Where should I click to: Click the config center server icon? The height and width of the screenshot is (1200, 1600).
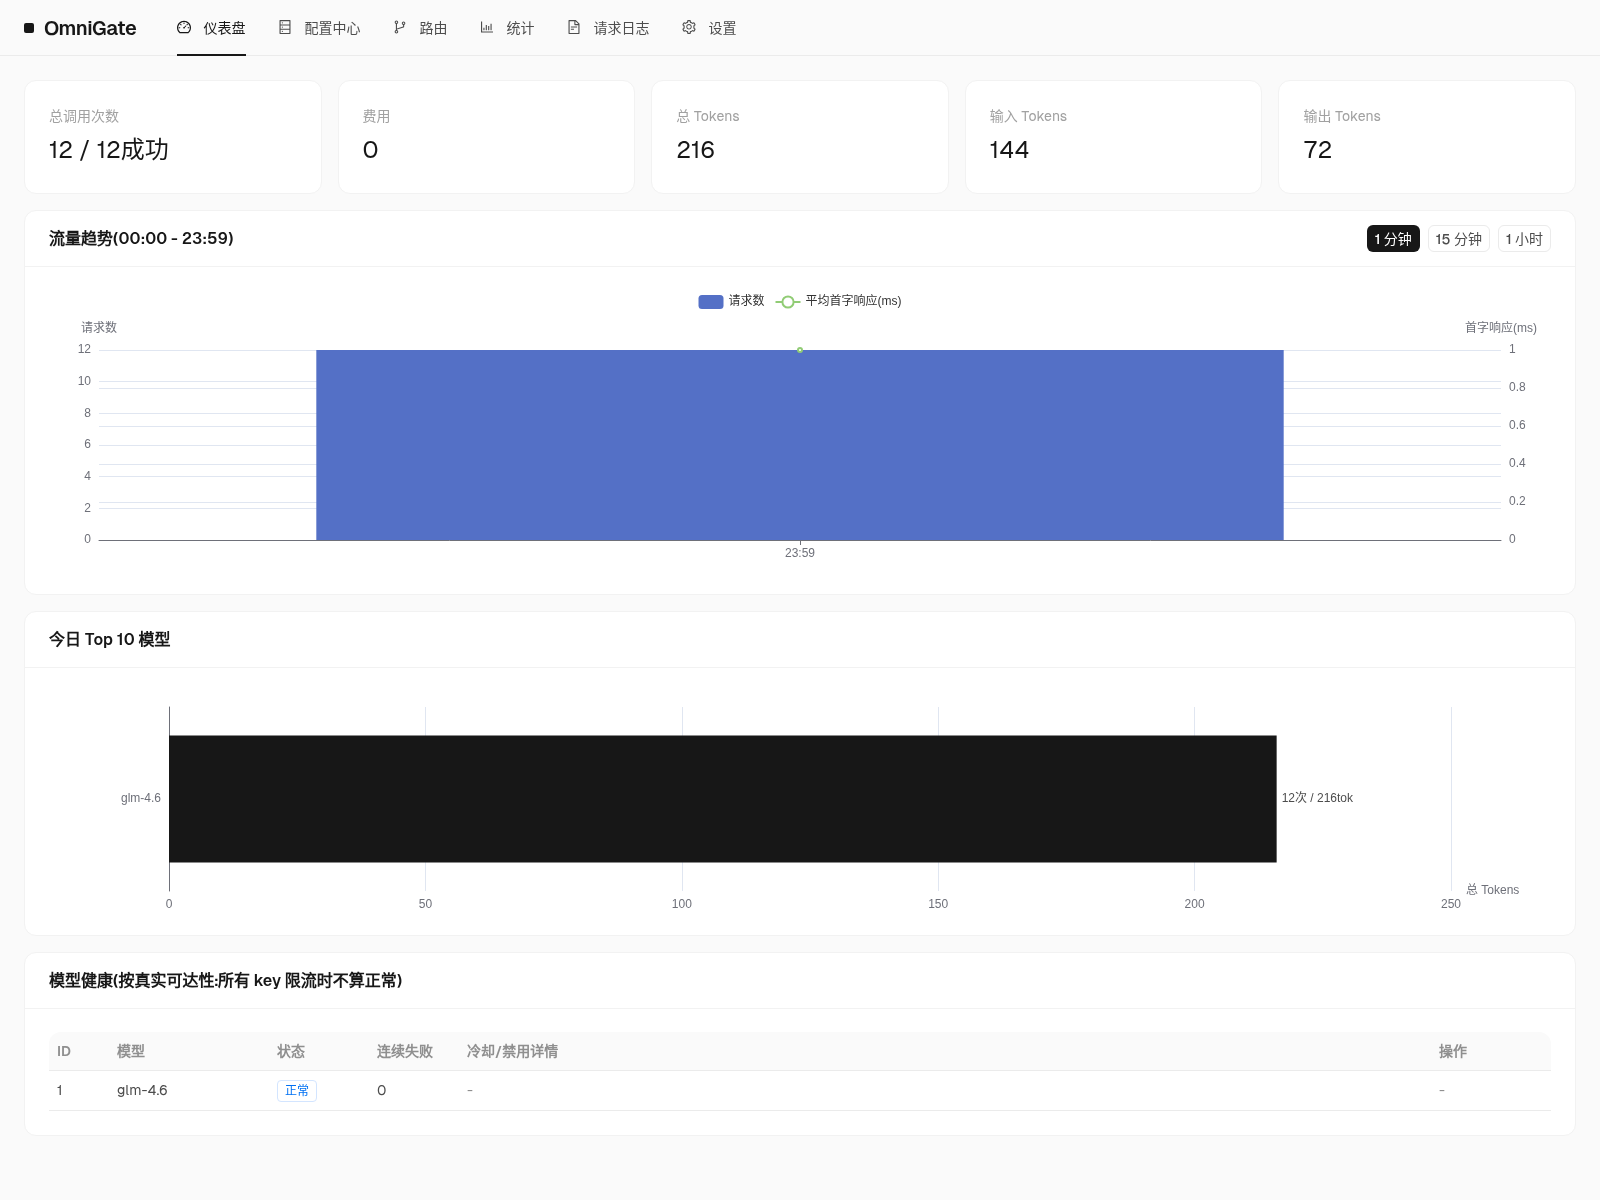[285, 28]
